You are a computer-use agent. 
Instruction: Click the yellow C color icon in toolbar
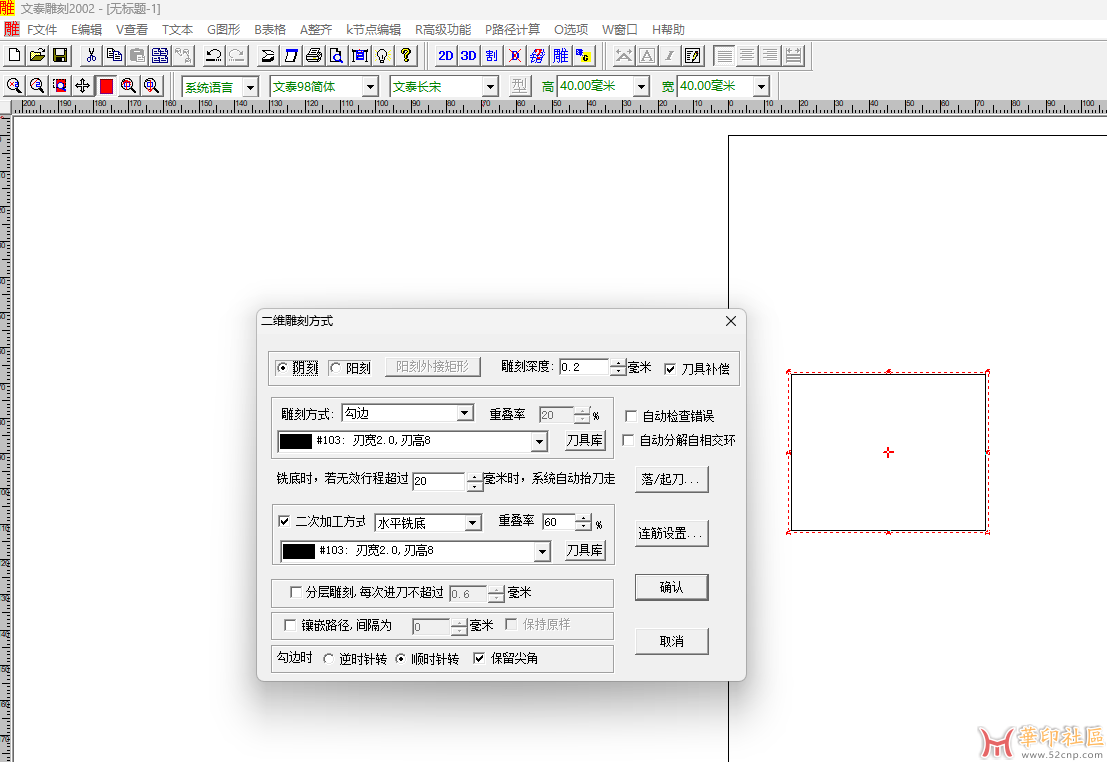(x=584, y=56)
